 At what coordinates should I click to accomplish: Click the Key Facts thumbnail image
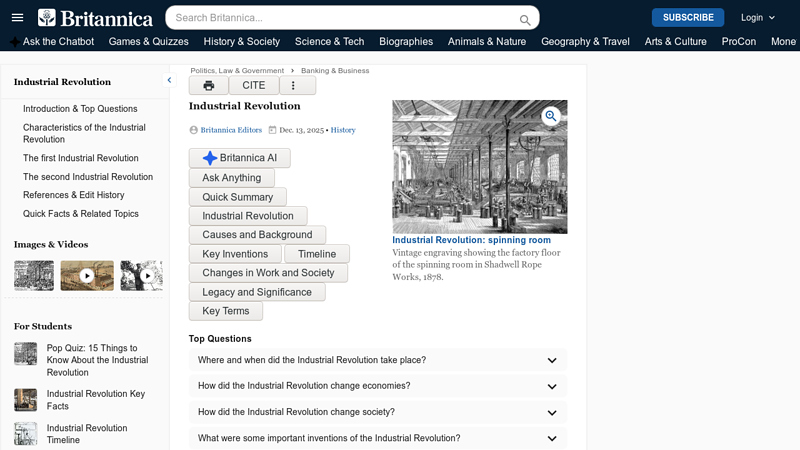click(26, 400)
